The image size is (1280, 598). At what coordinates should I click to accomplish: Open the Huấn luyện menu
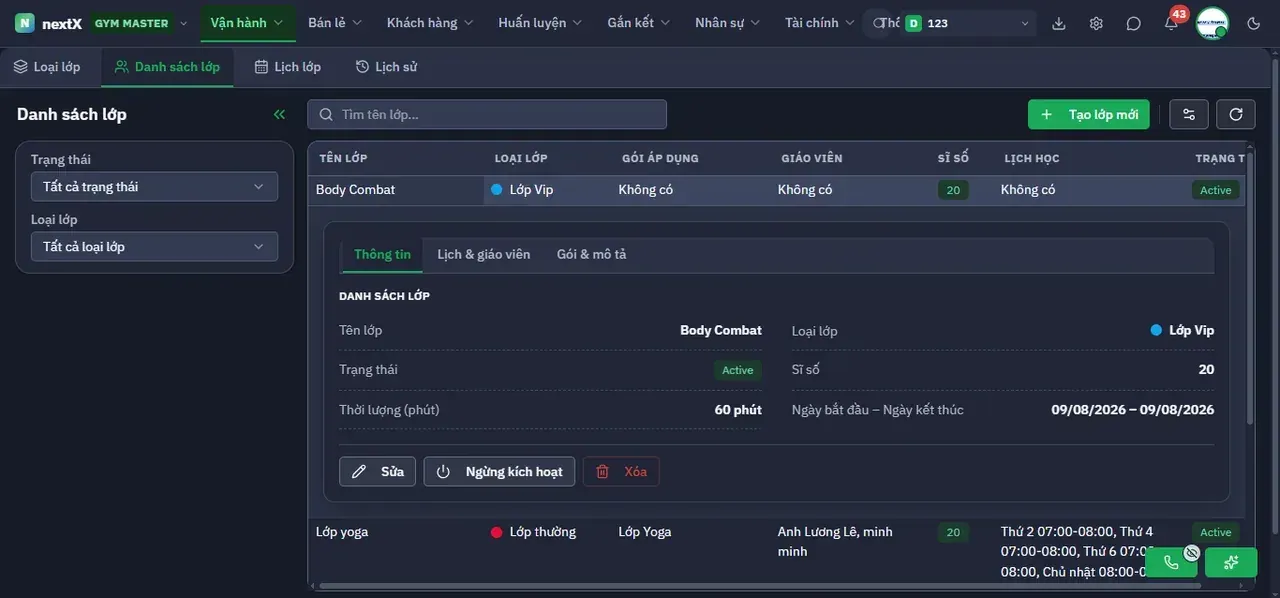point(541,23)
